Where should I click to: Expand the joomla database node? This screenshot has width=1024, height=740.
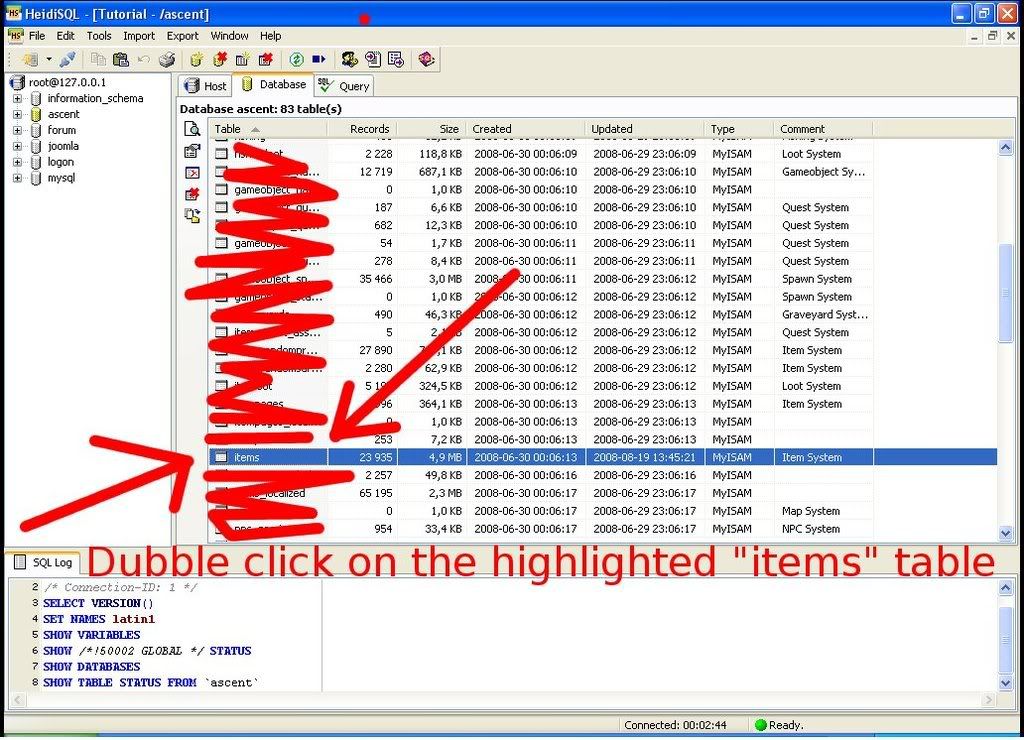coord(18,146)
